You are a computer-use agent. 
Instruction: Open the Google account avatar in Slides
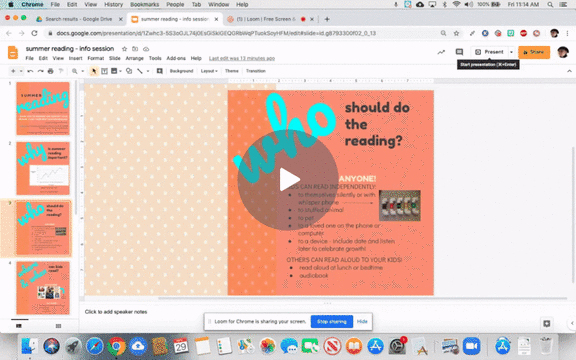click(563, 52)
